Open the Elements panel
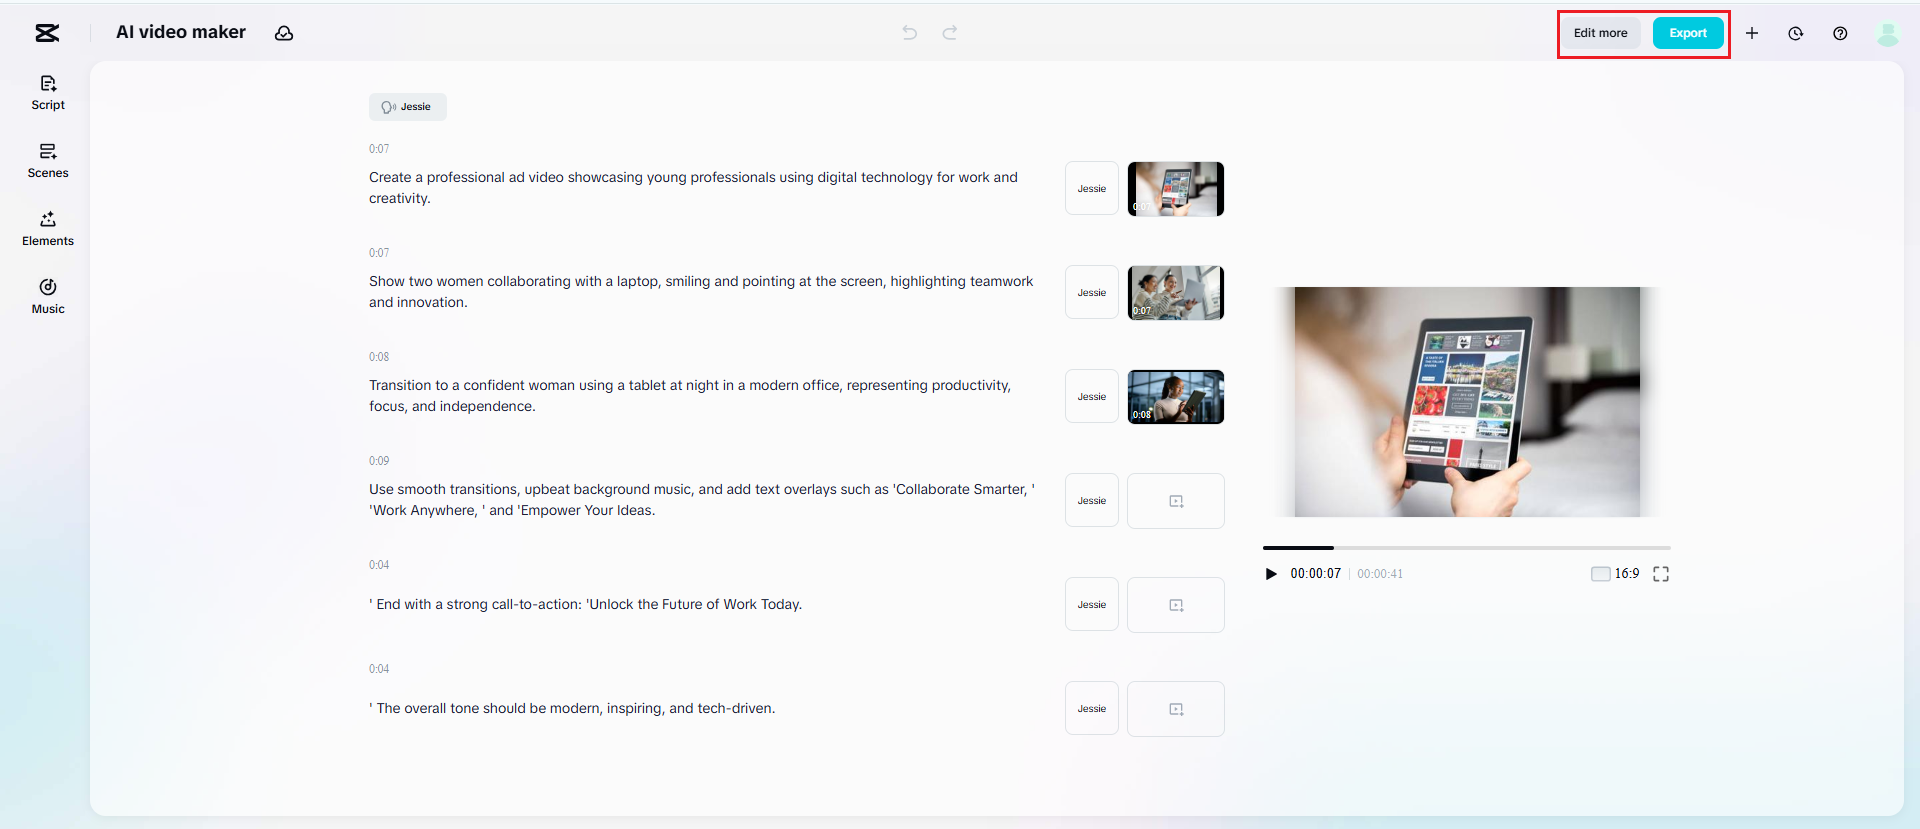Screen dimensions: 1920x829 [x=48, y=228]
